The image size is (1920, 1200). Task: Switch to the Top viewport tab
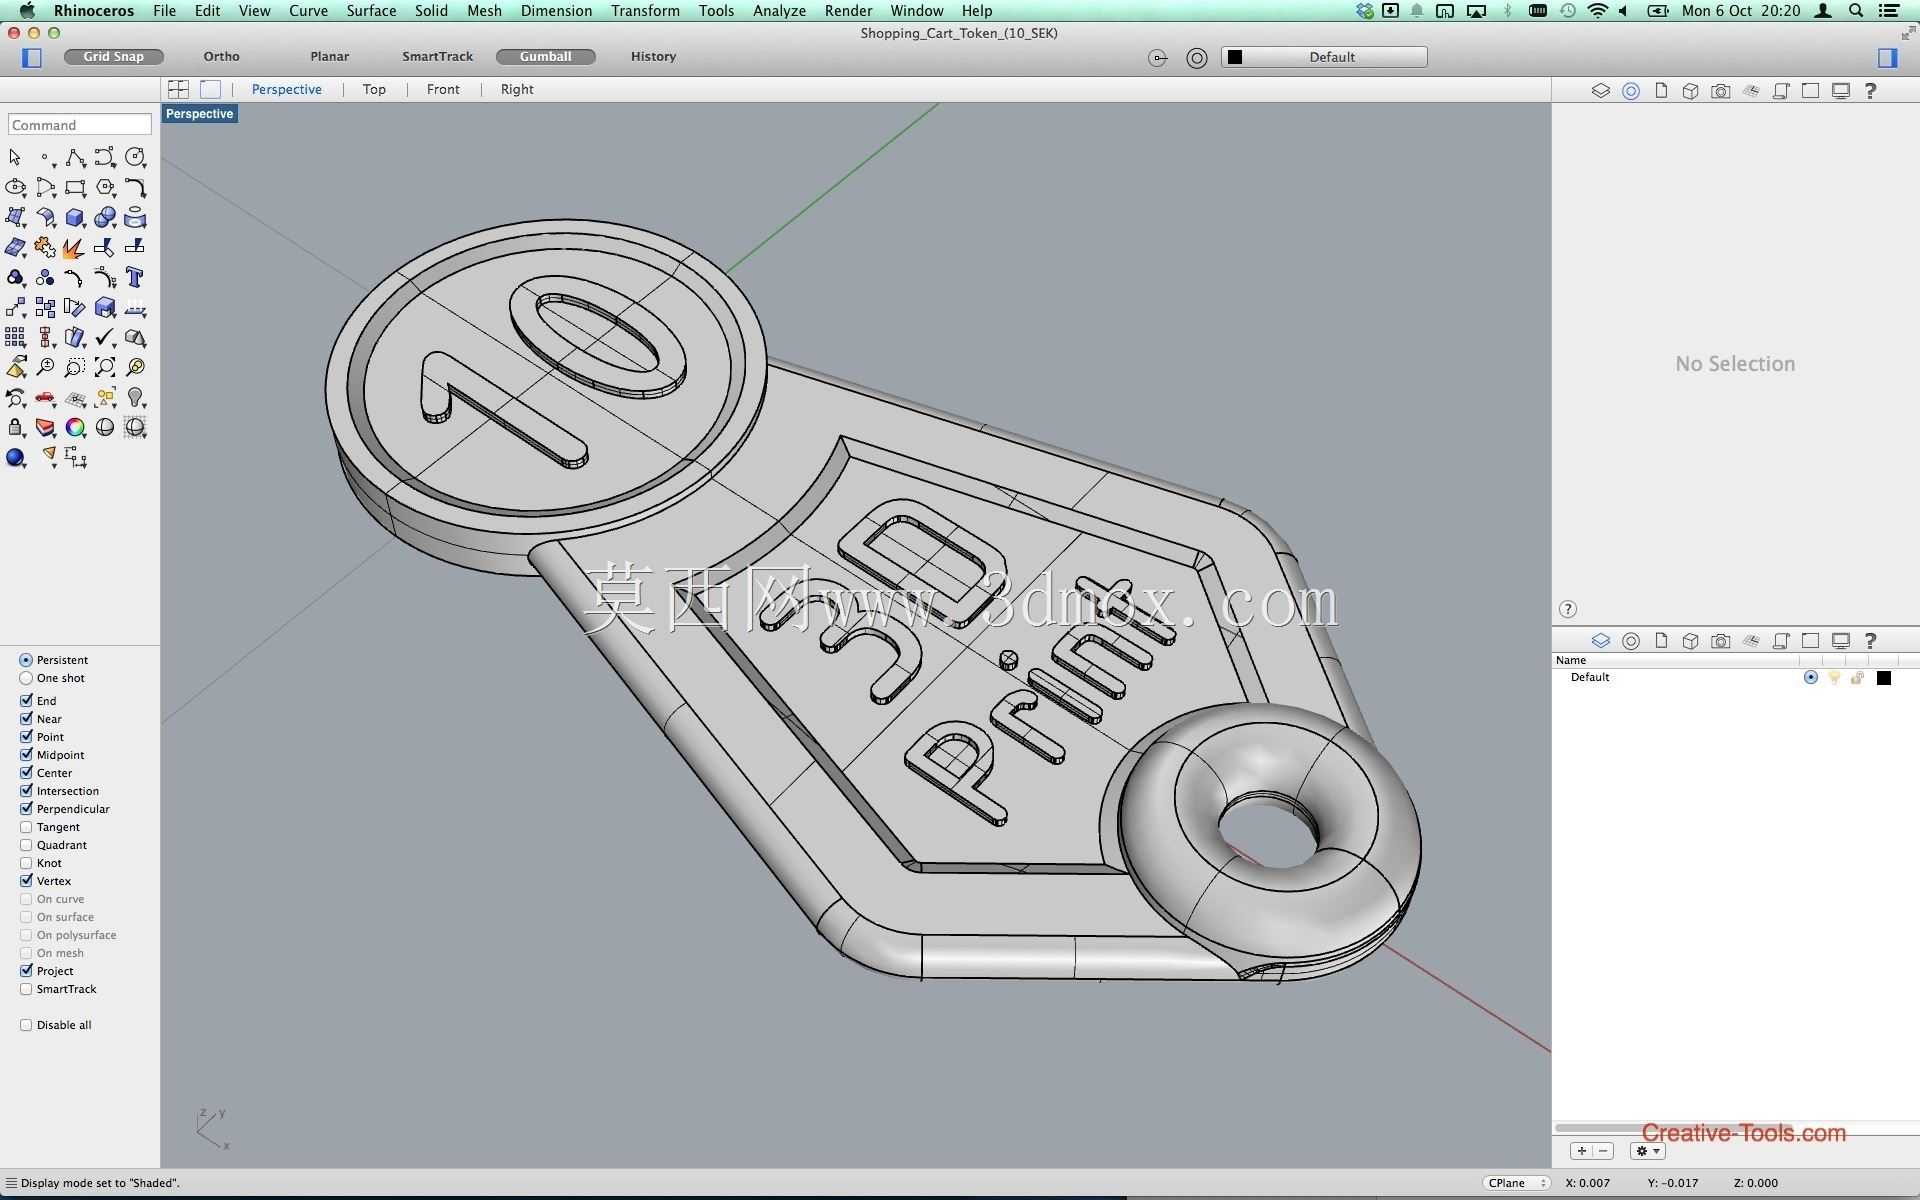(x=374, y=89)
